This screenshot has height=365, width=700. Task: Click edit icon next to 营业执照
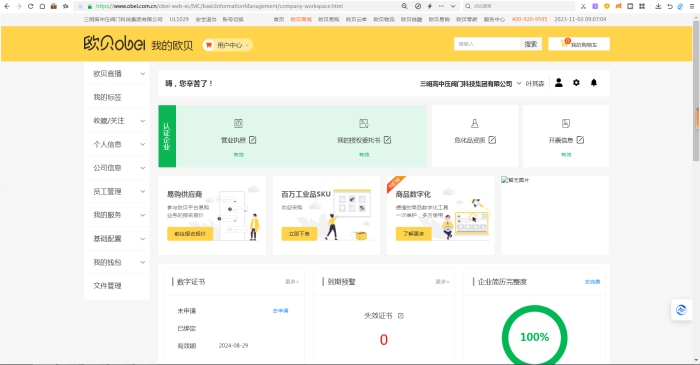click(253, 140)
